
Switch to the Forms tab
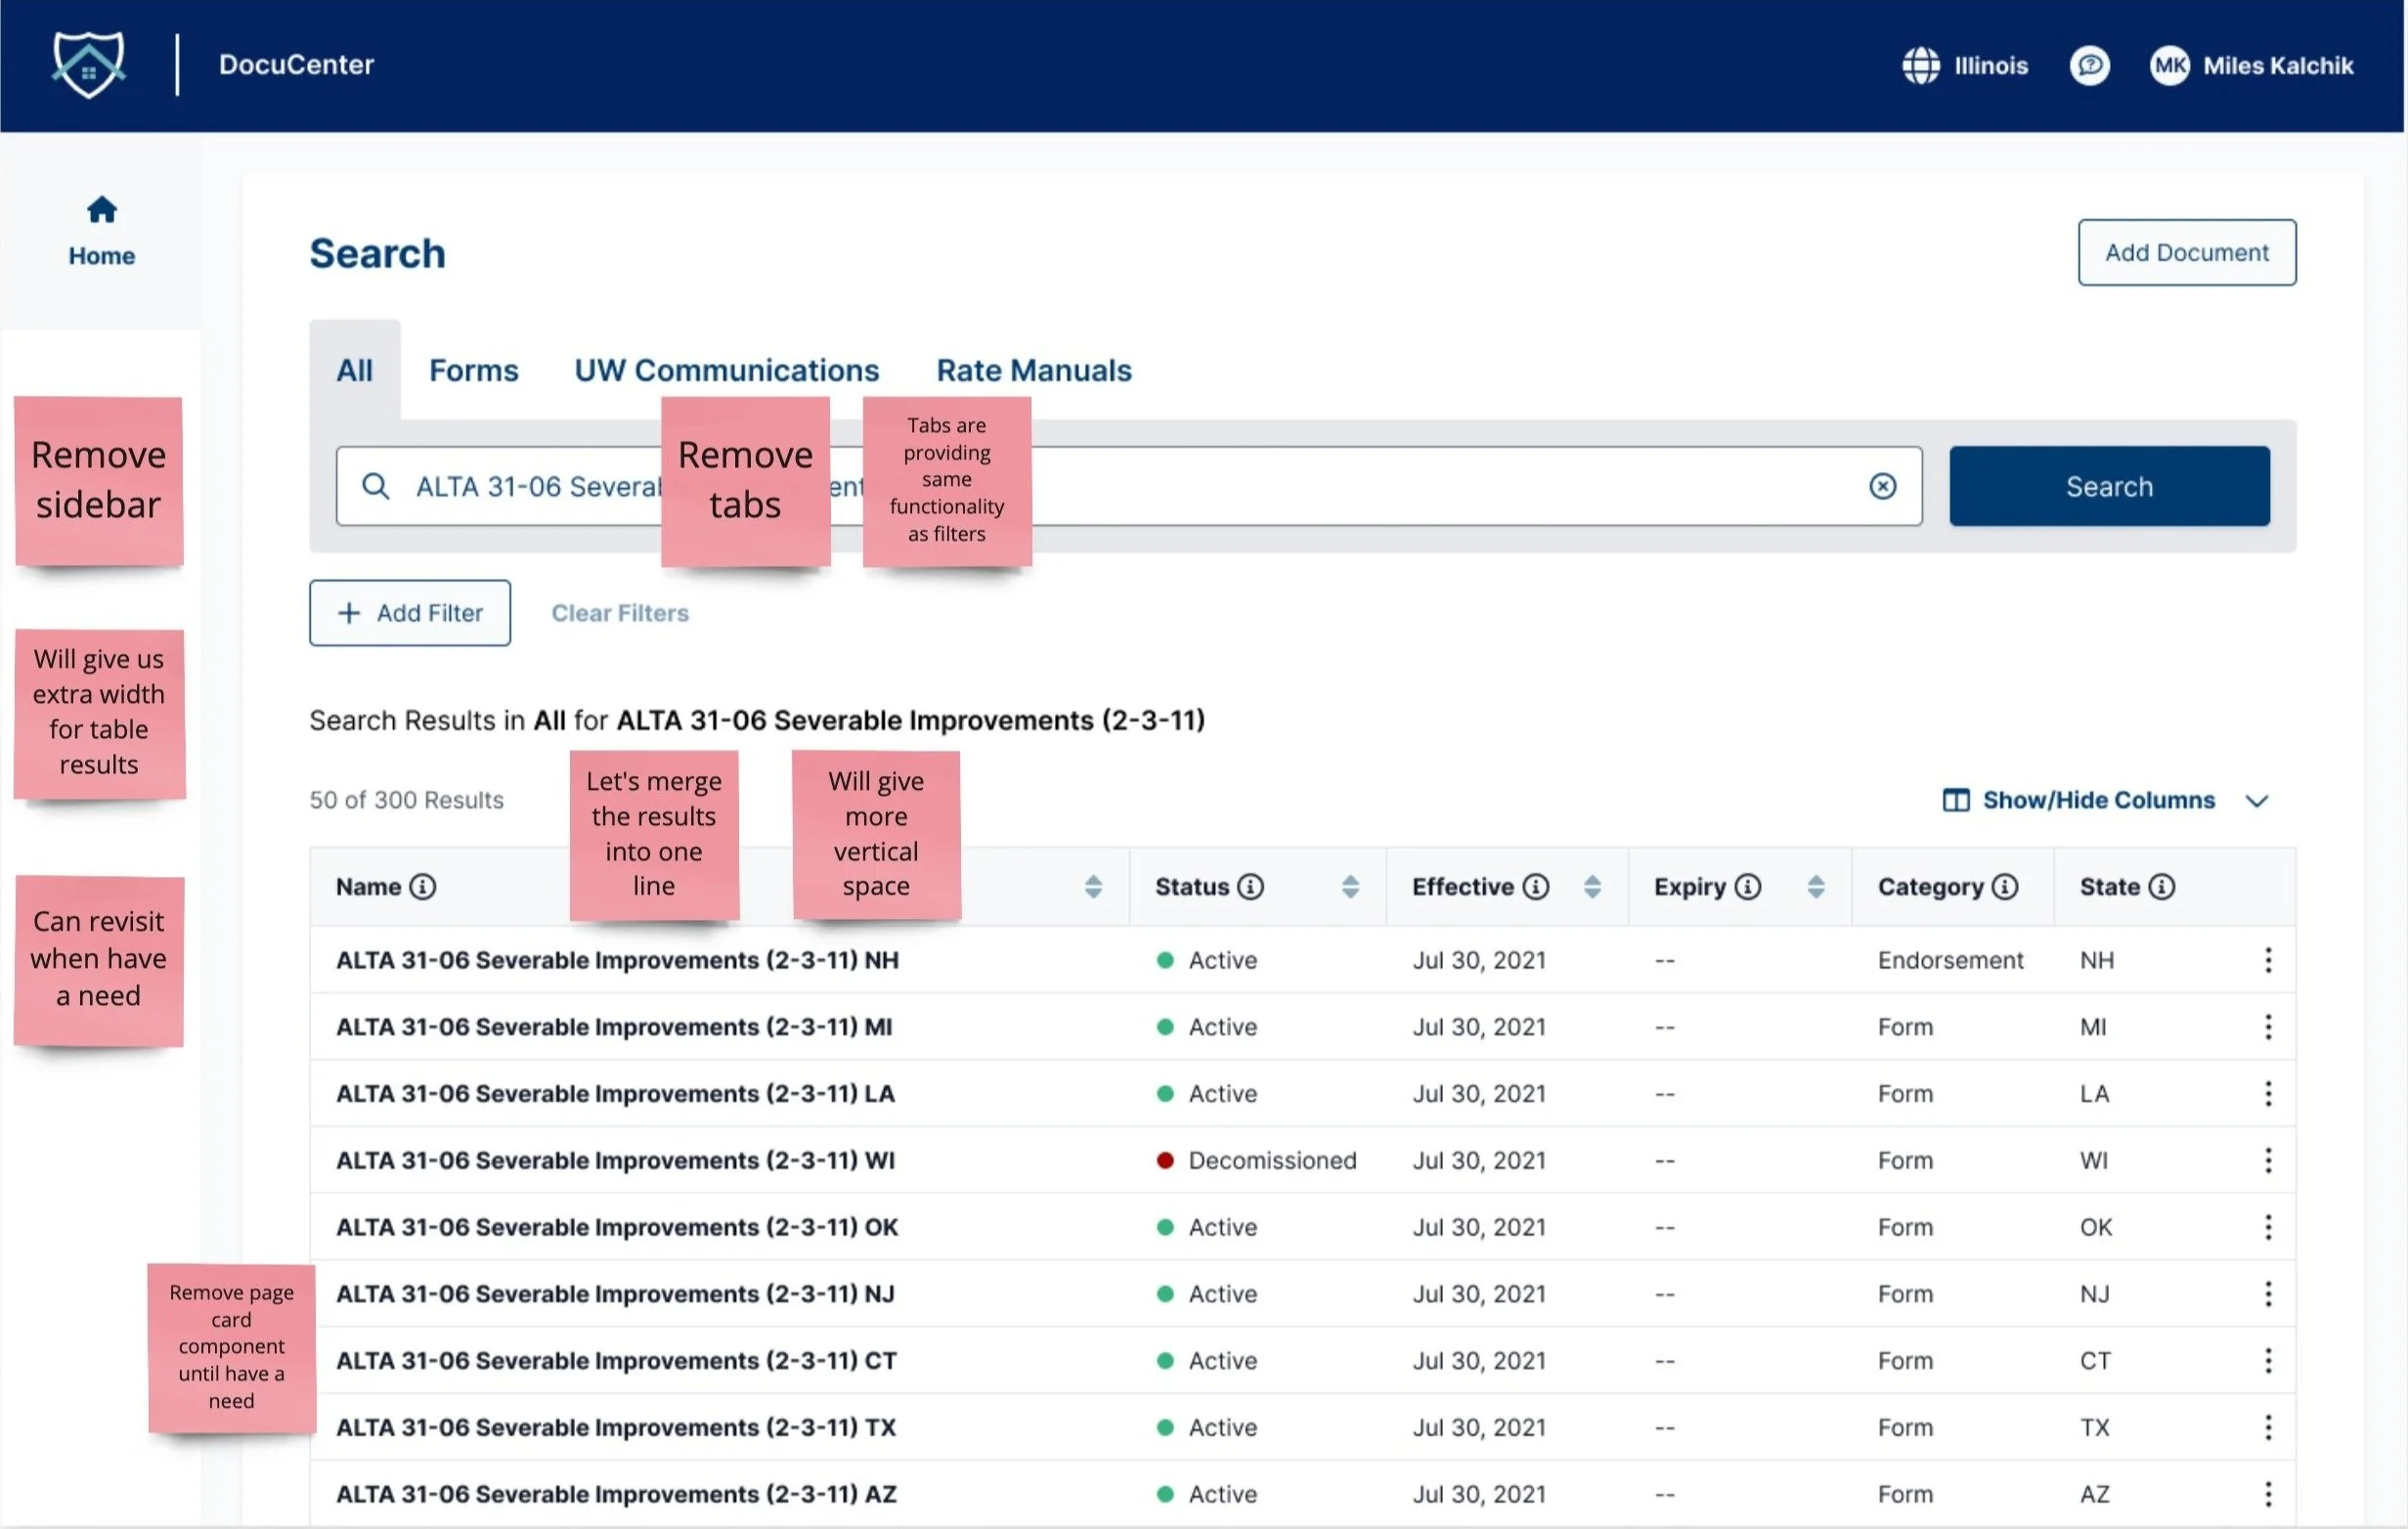tap(473, 370)
